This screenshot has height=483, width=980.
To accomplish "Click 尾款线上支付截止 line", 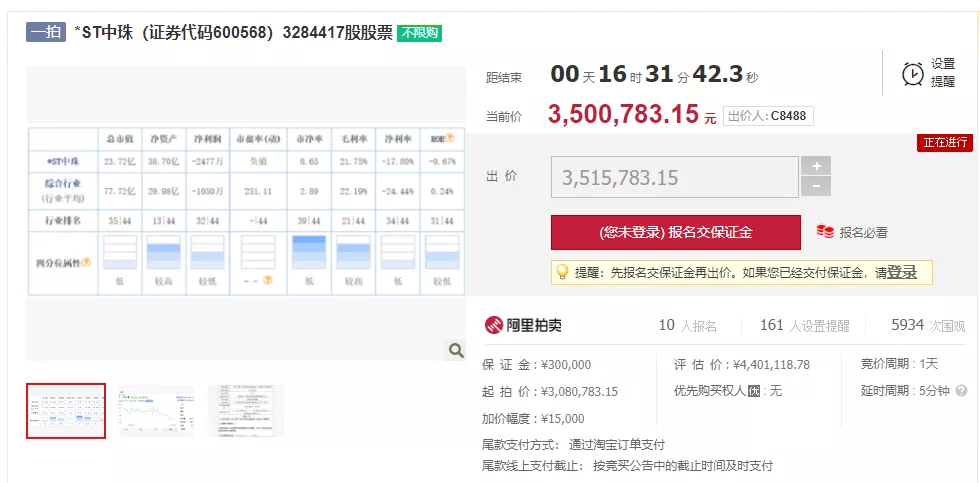I will point(628,466).
